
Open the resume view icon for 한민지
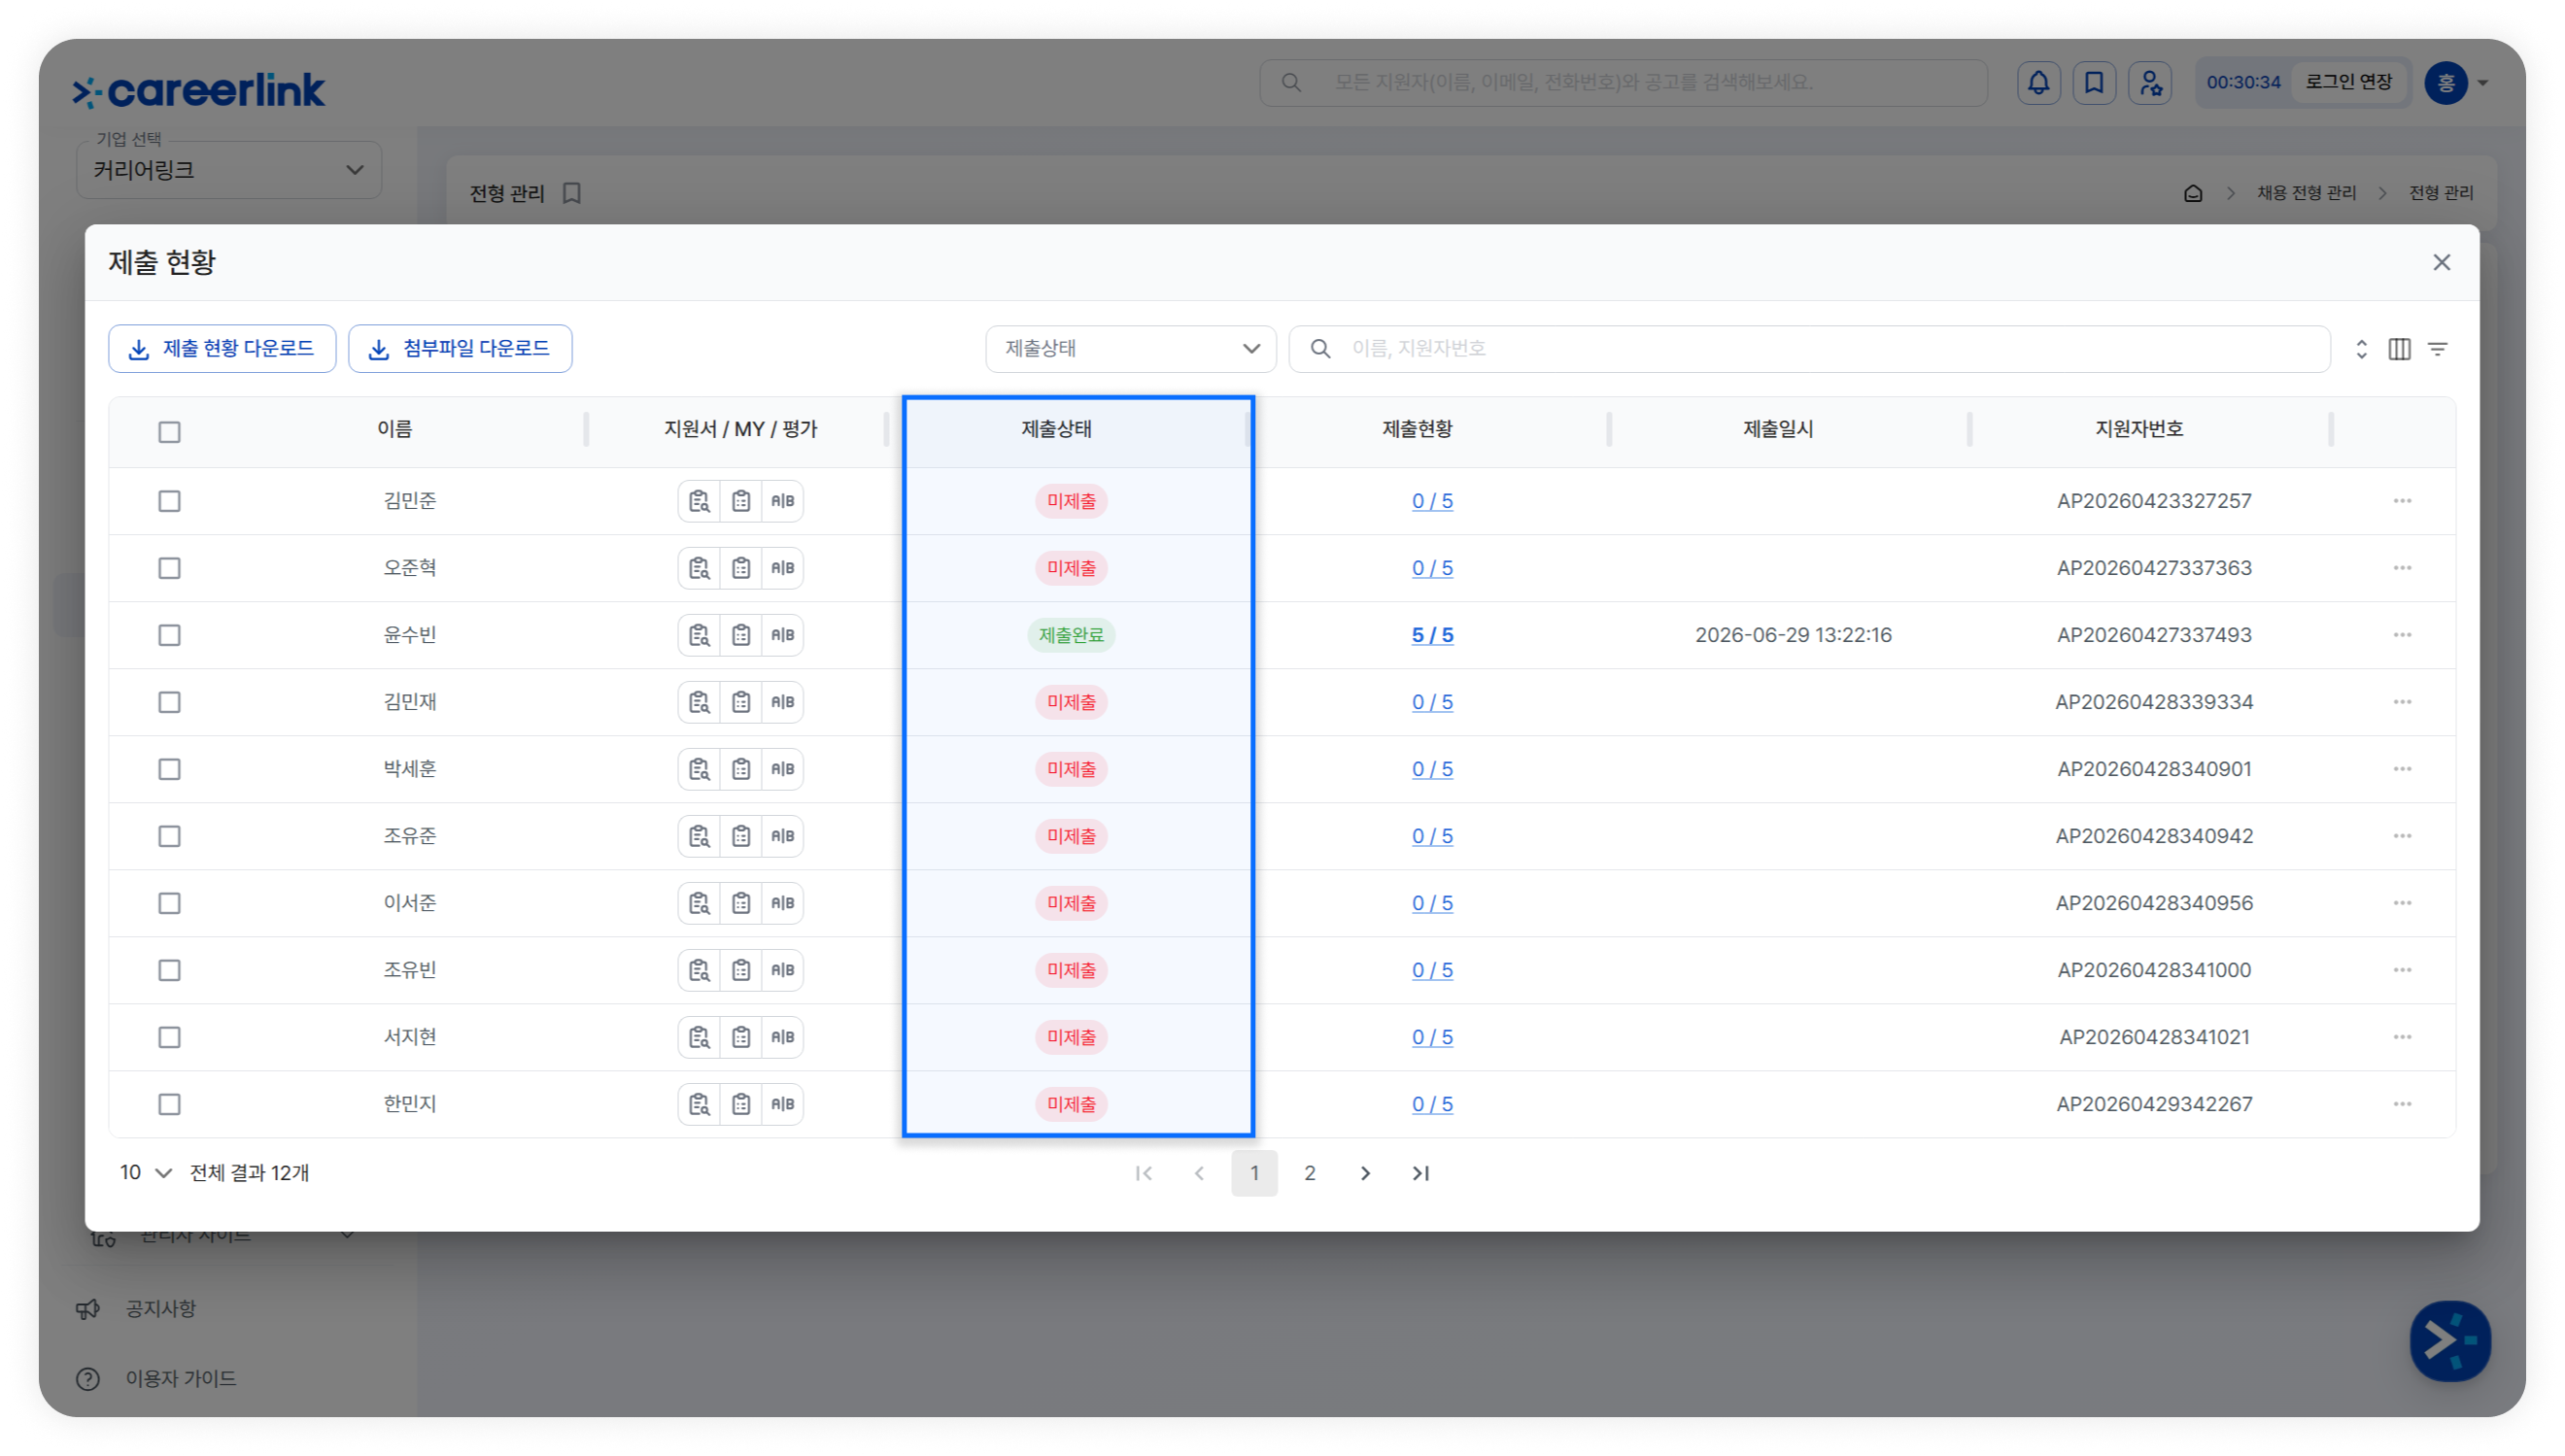[699, 1104]
